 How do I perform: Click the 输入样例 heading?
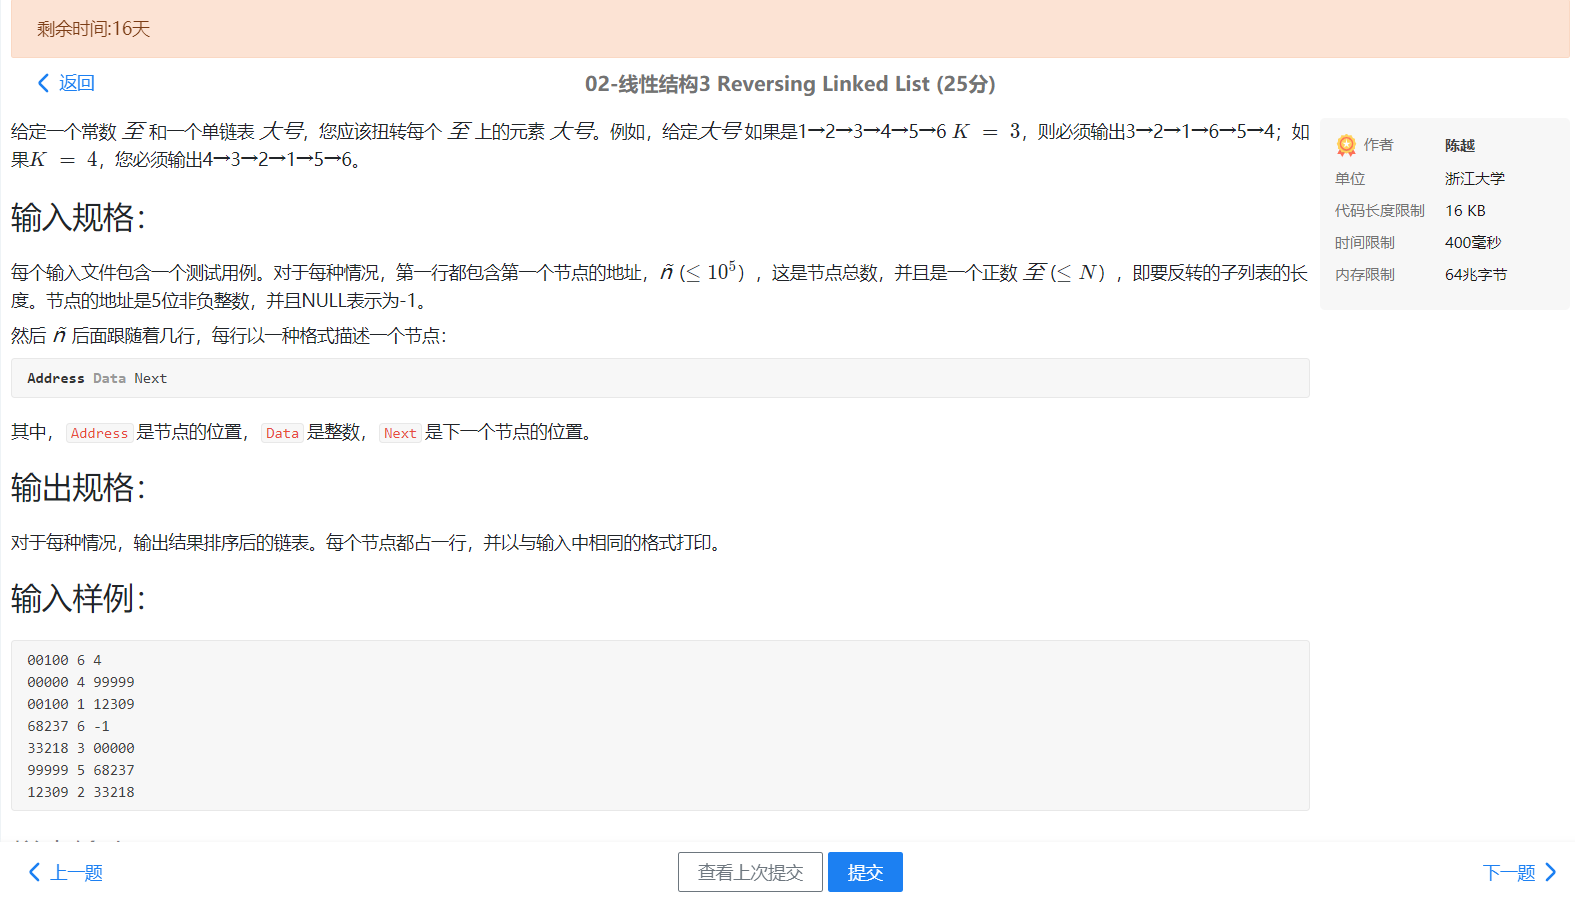point(78,598)
